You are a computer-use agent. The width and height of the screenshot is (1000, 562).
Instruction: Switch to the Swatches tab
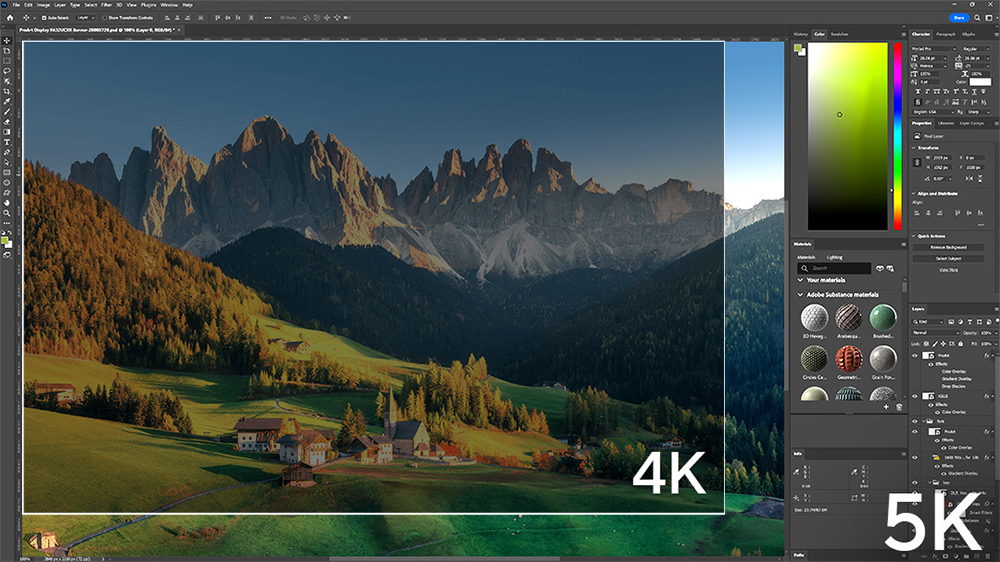point(840,34)
